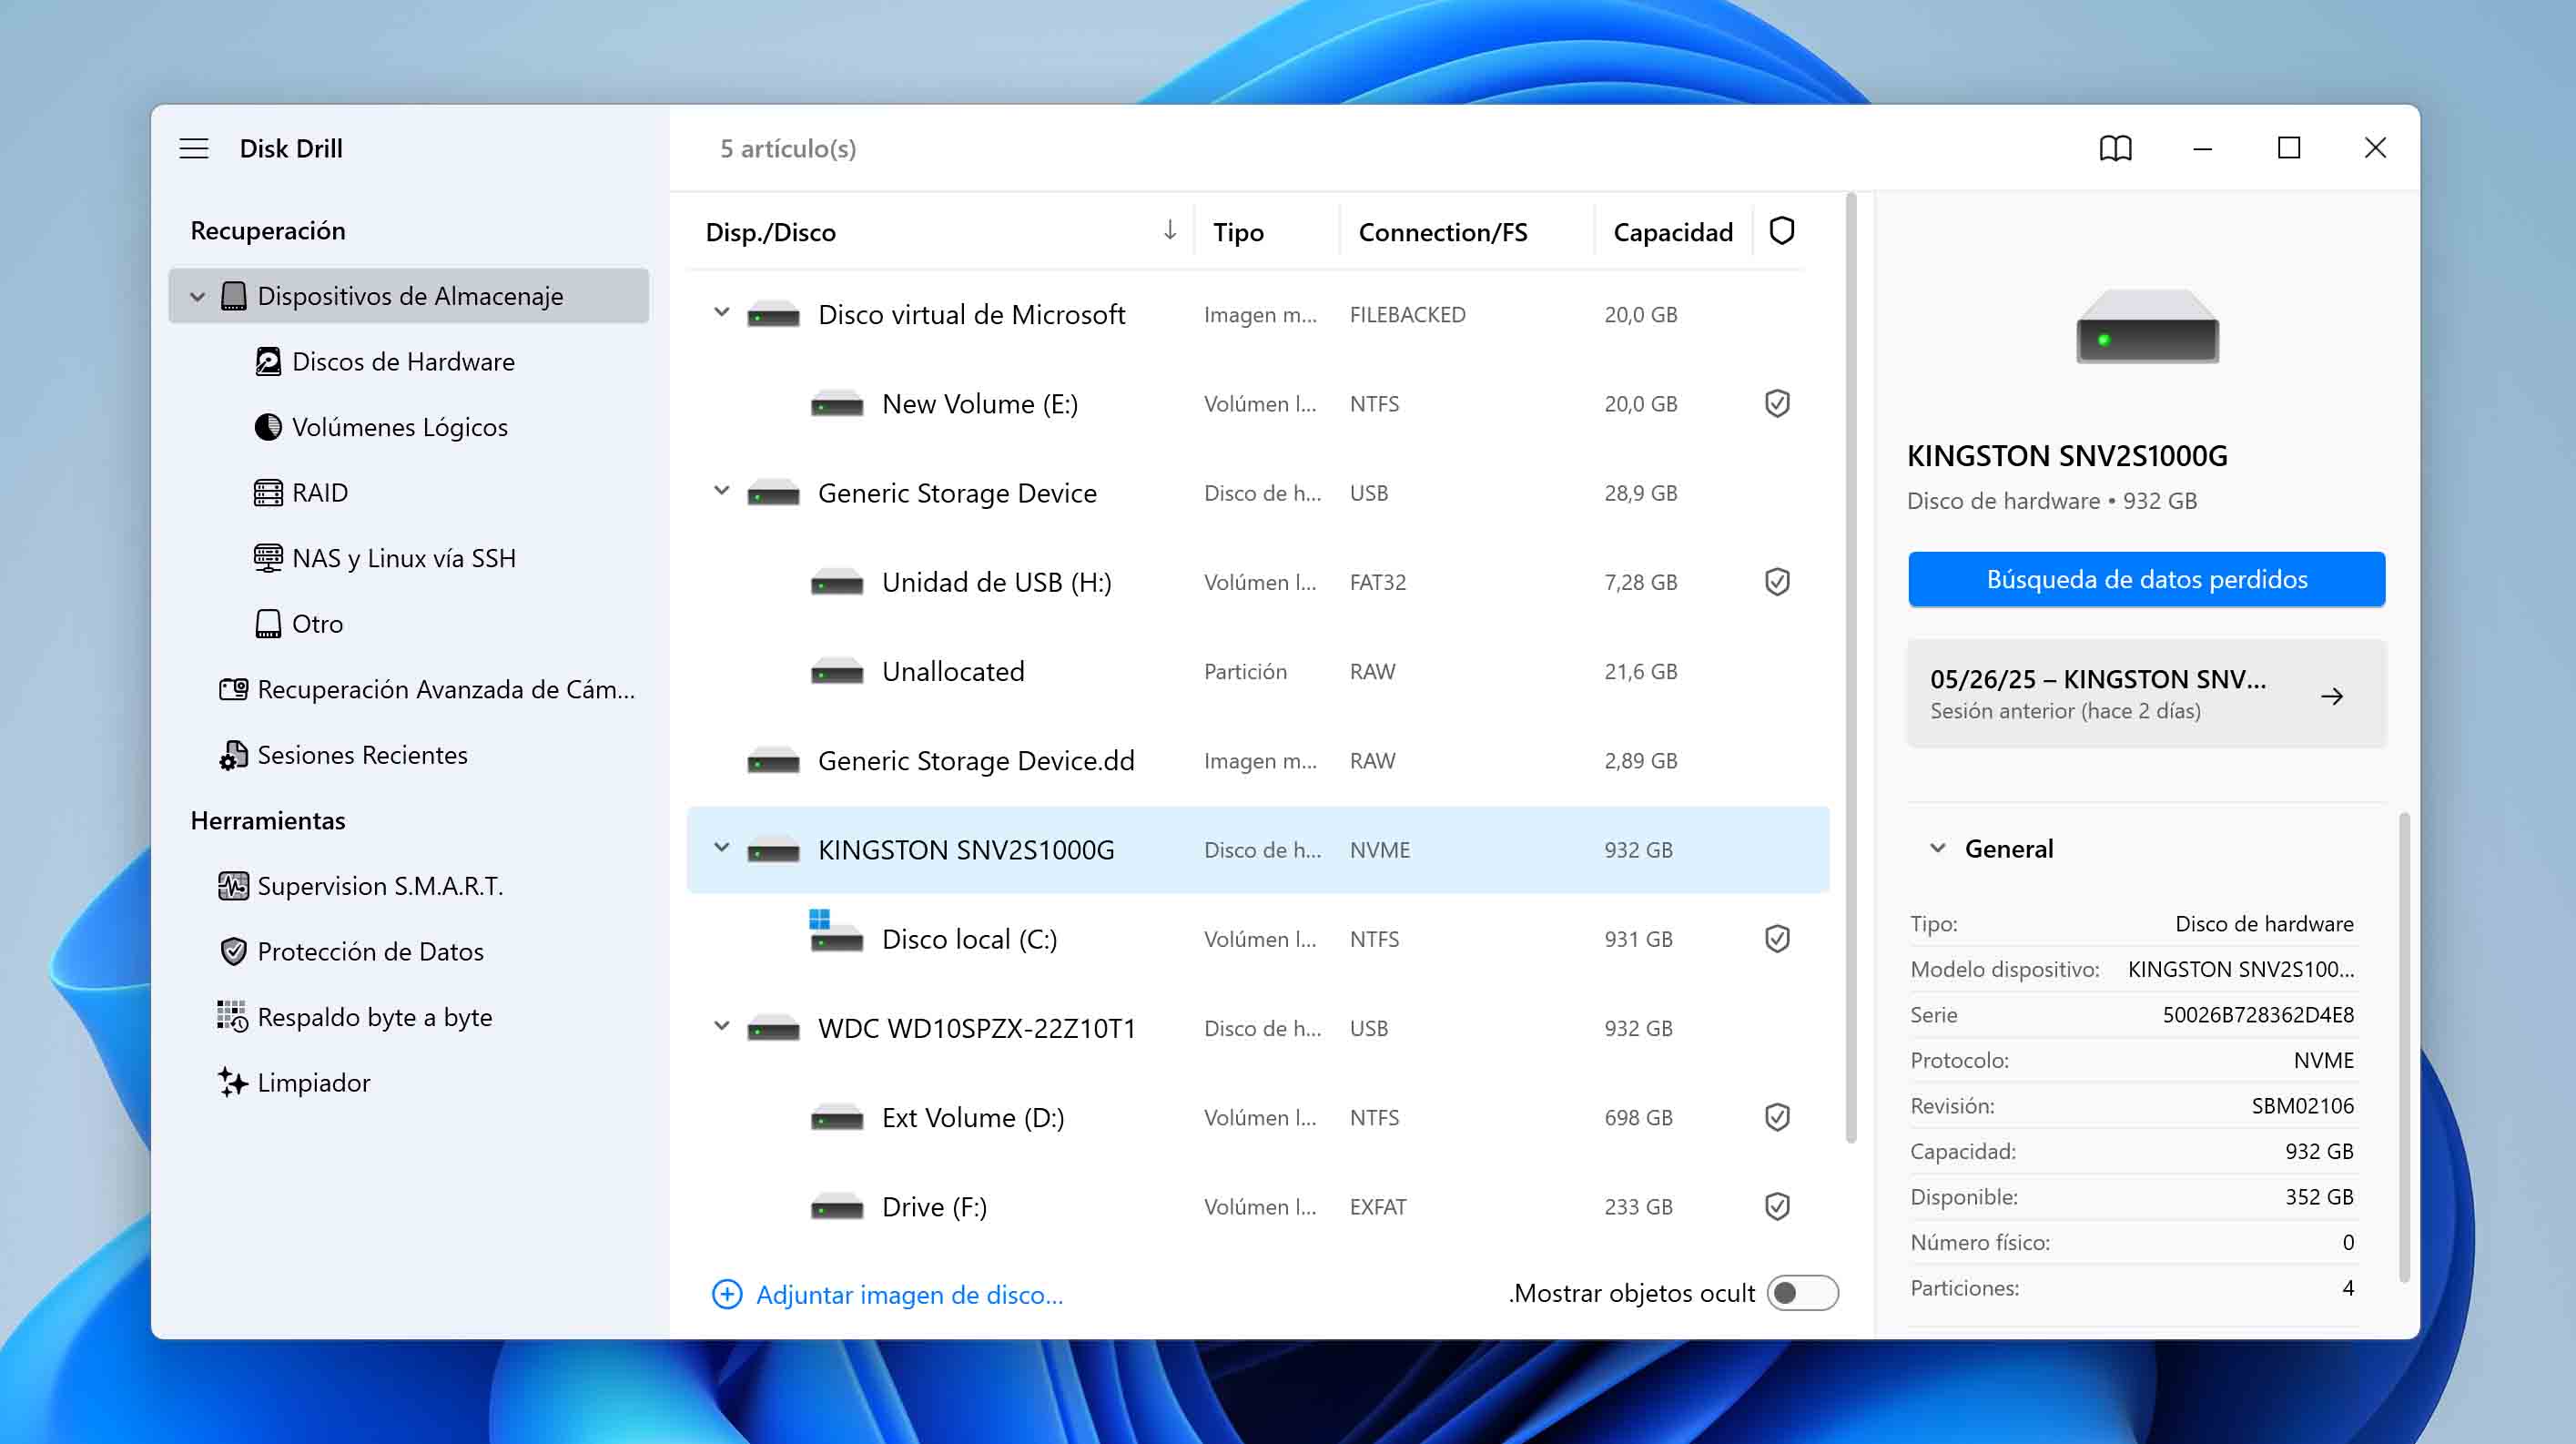Image resolution: width=2576 pixels, height=1444 pixels.
Task: Click the shield icon for Disco local (C:)
Action: pyautogui.click(x=1777, y=939)
